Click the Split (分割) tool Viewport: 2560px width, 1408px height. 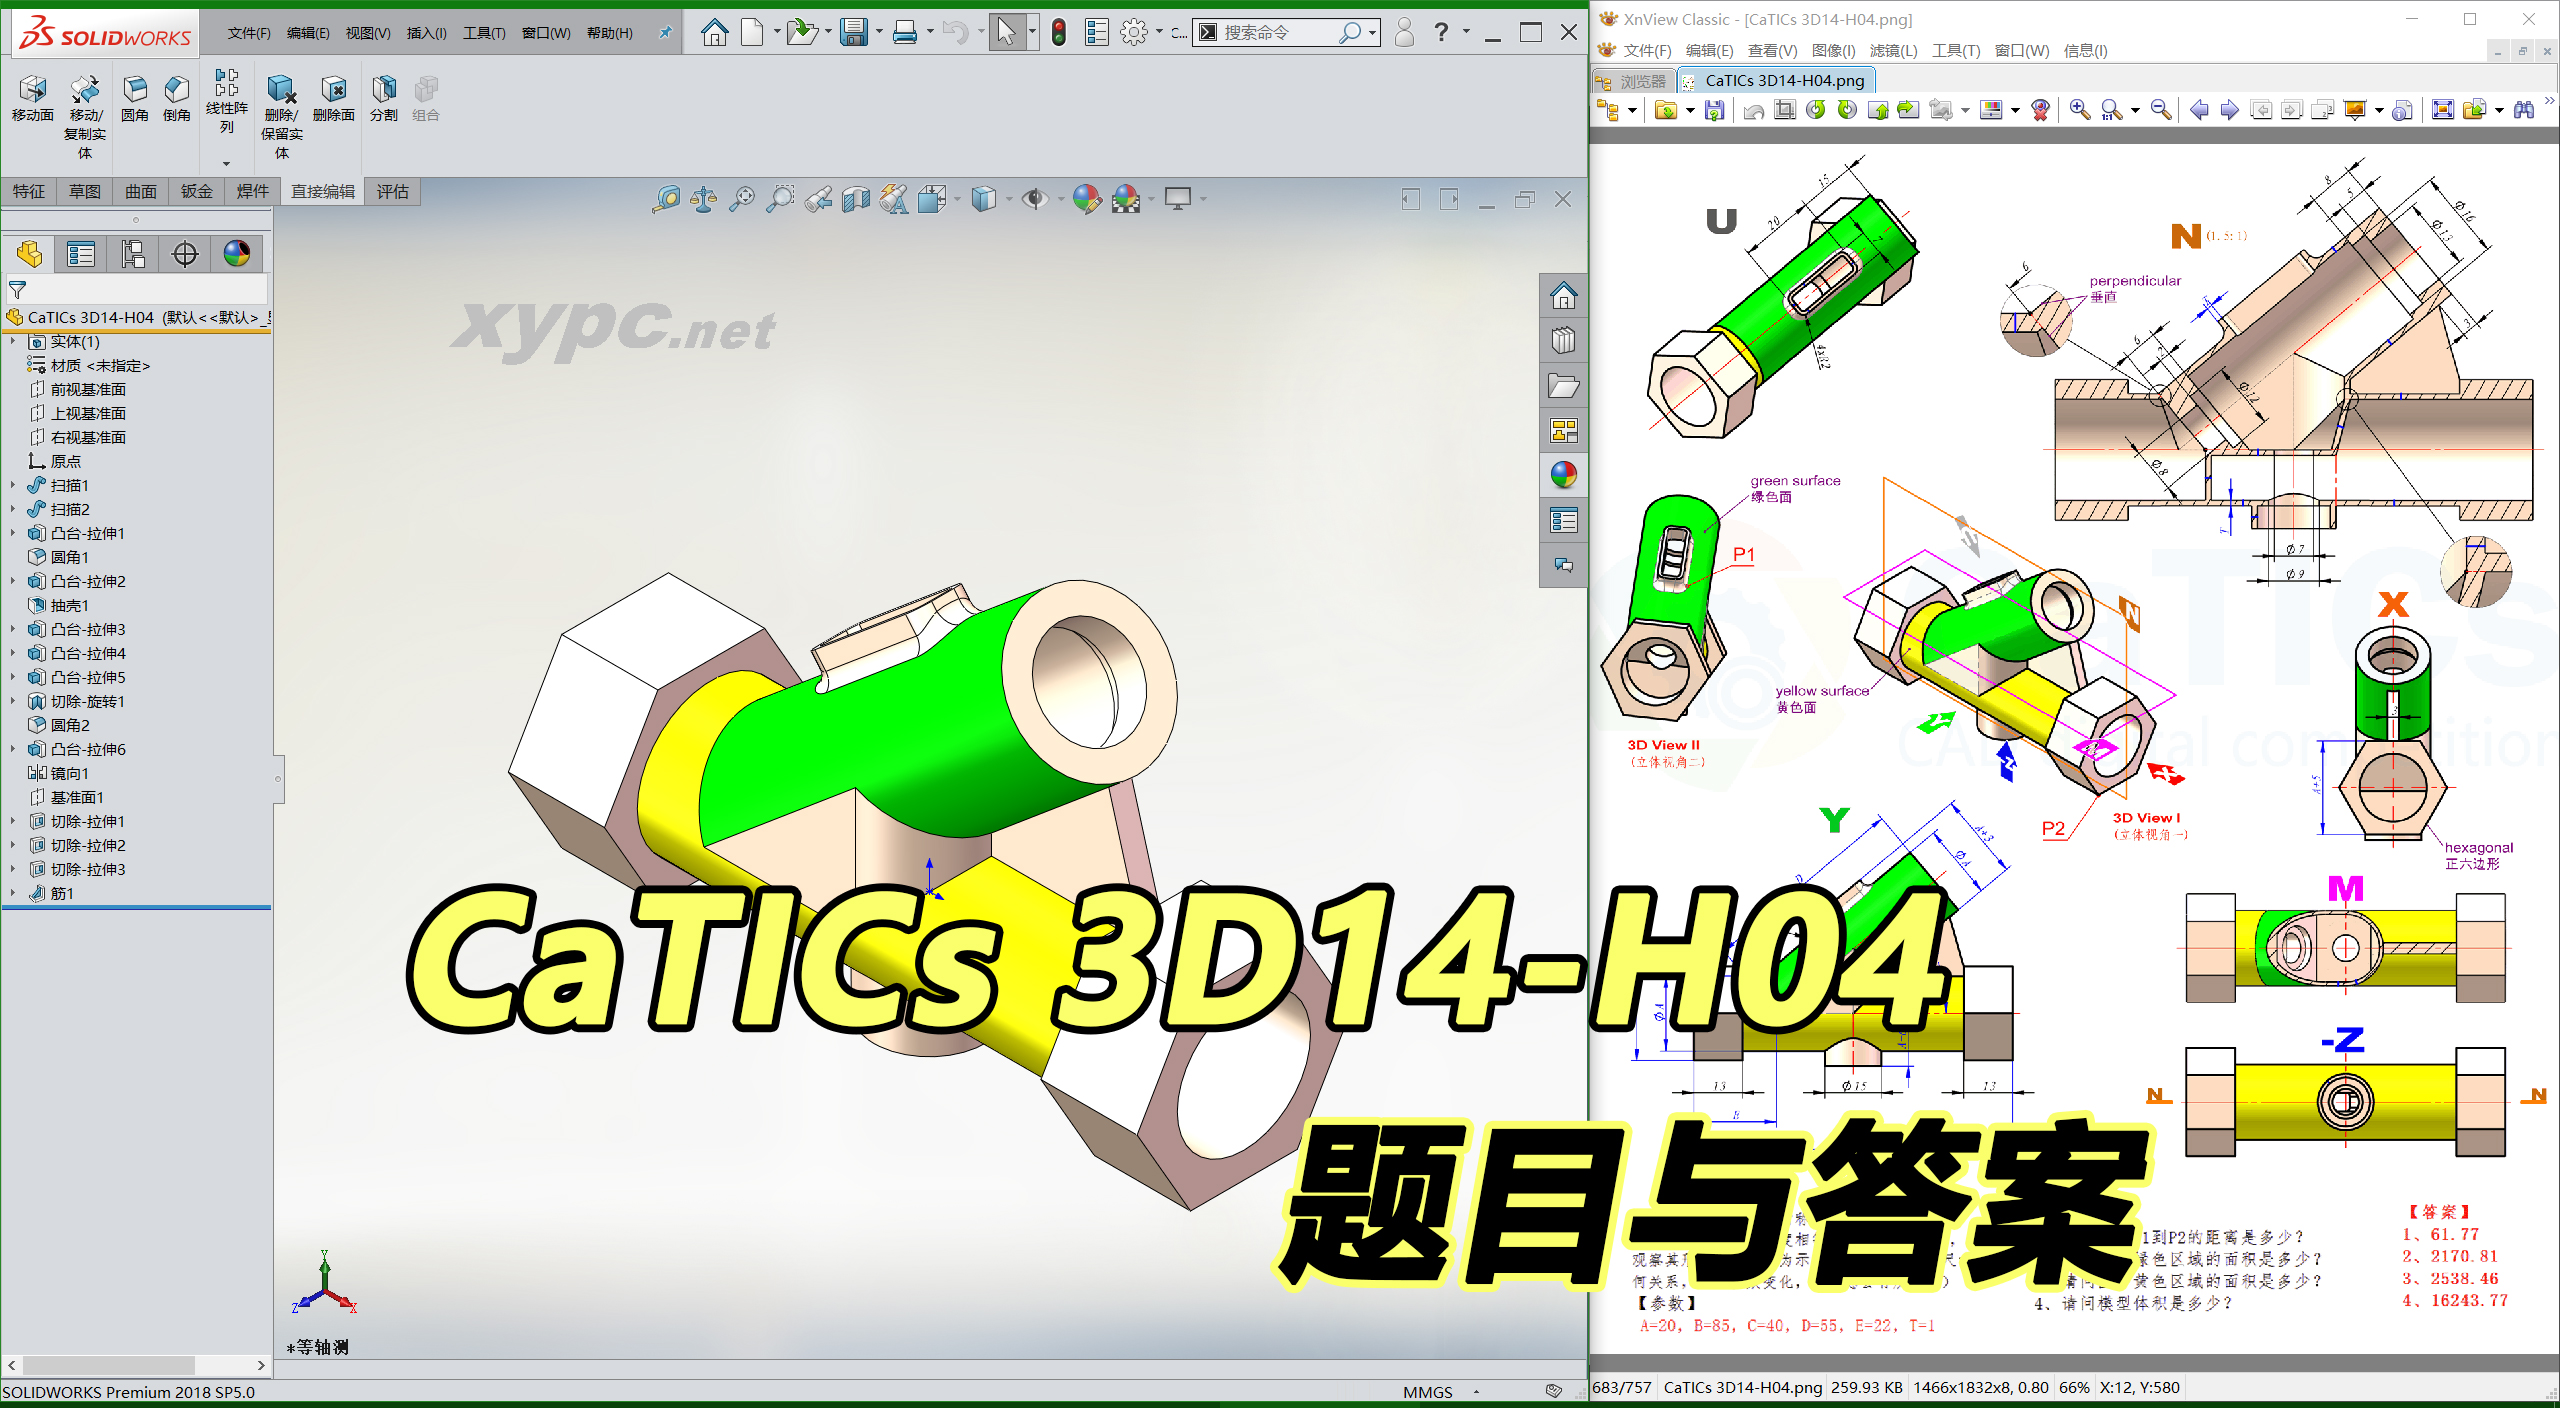(384, 98)
